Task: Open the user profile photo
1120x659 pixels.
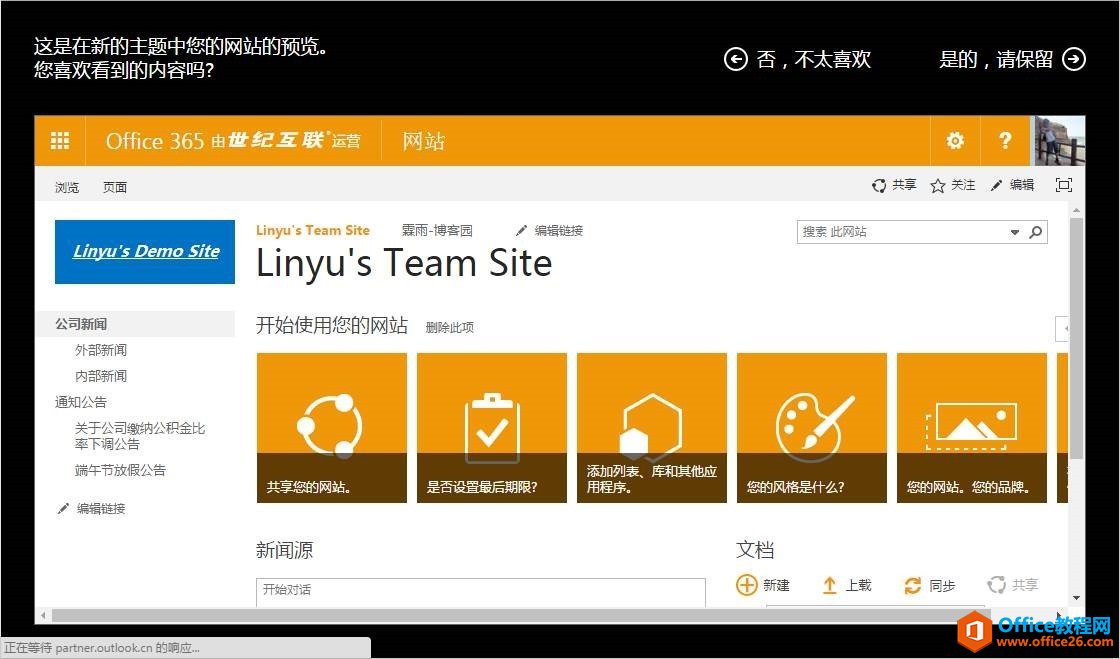Action: tap(1059, 141)
